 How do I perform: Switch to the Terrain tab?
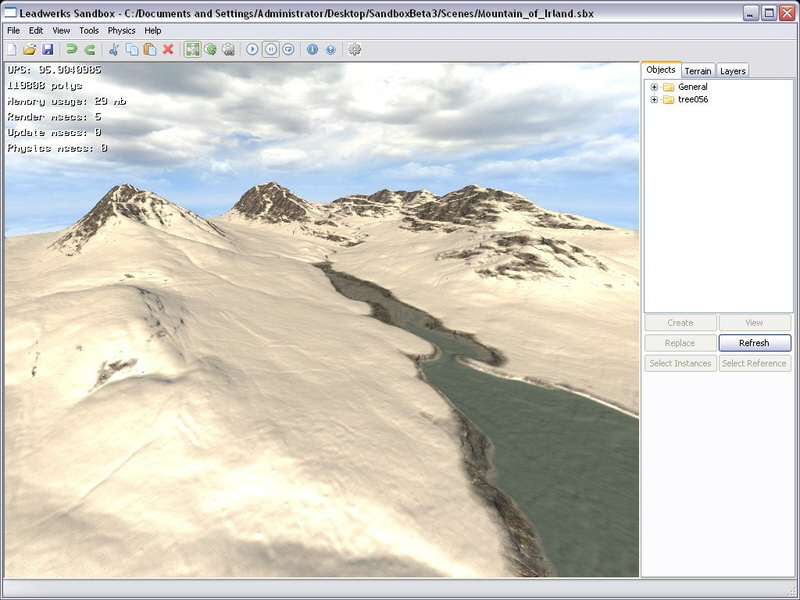(x=698, y=71)
